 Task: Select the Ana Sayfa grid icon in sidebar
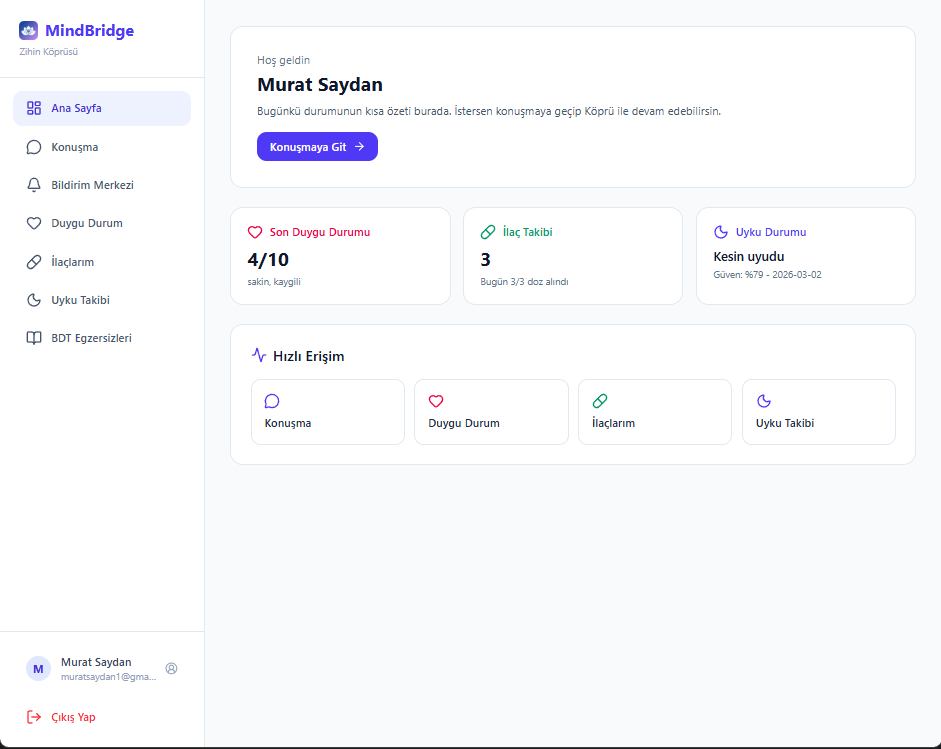(x=32, y=108)
